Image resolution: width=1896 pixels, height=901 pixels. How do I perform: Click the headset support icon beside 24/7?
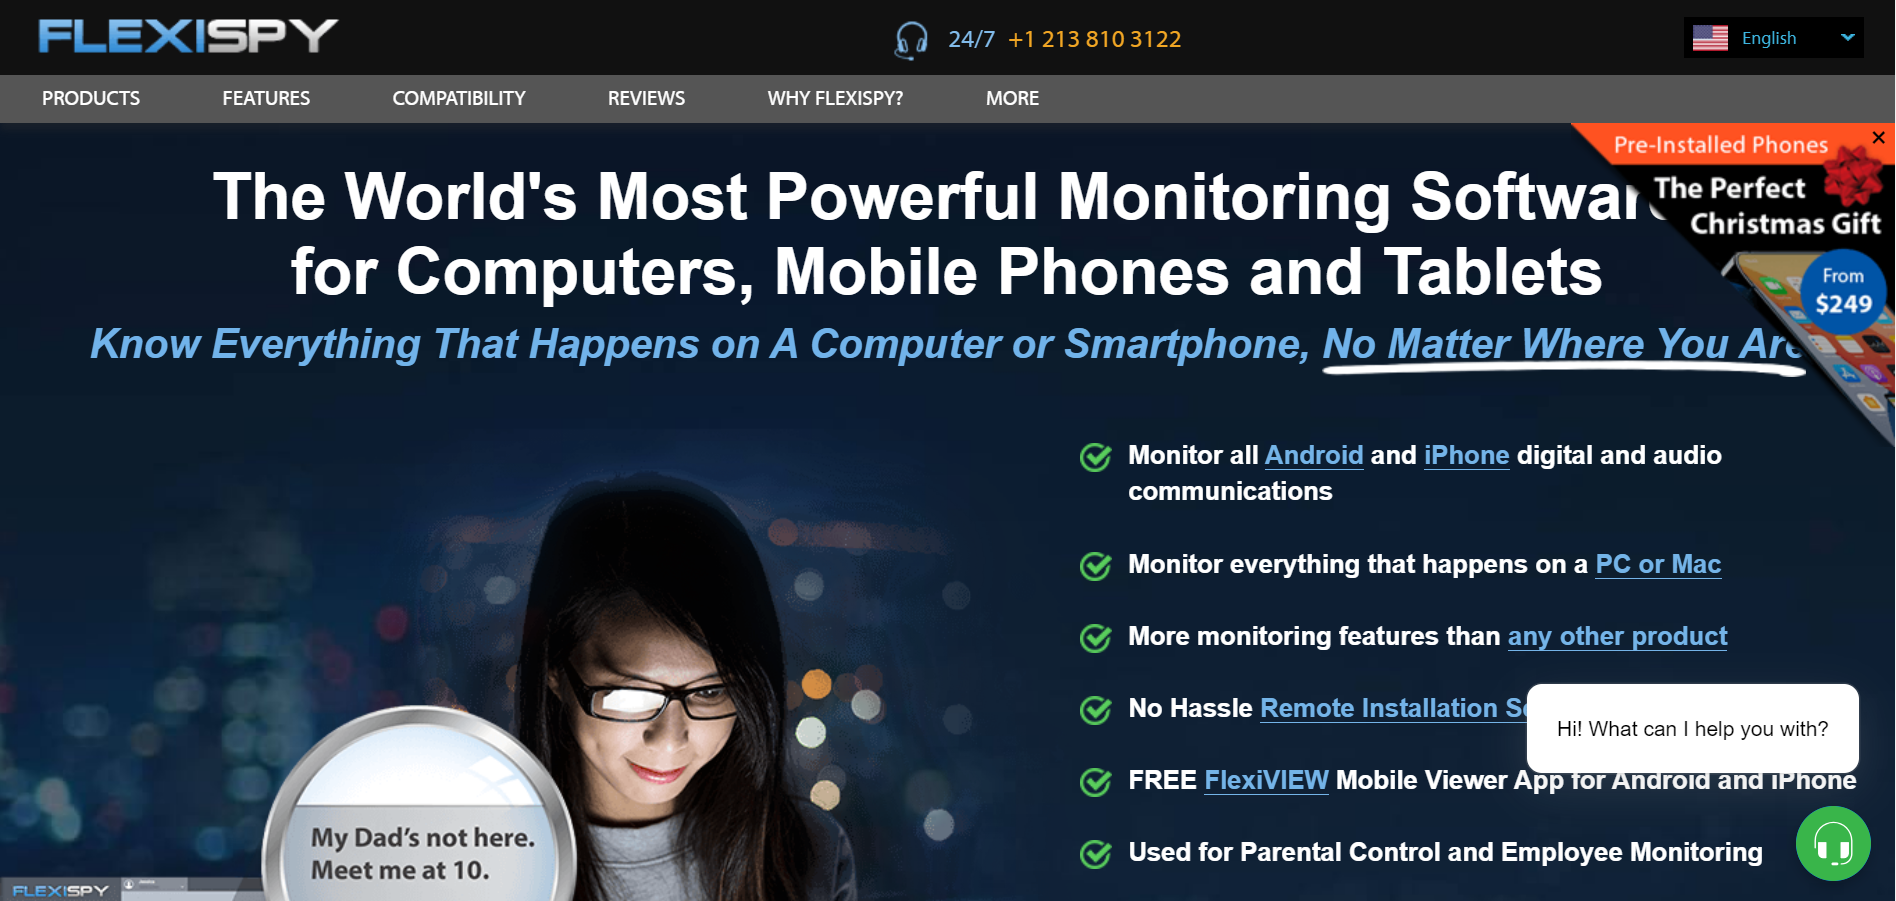911,40
